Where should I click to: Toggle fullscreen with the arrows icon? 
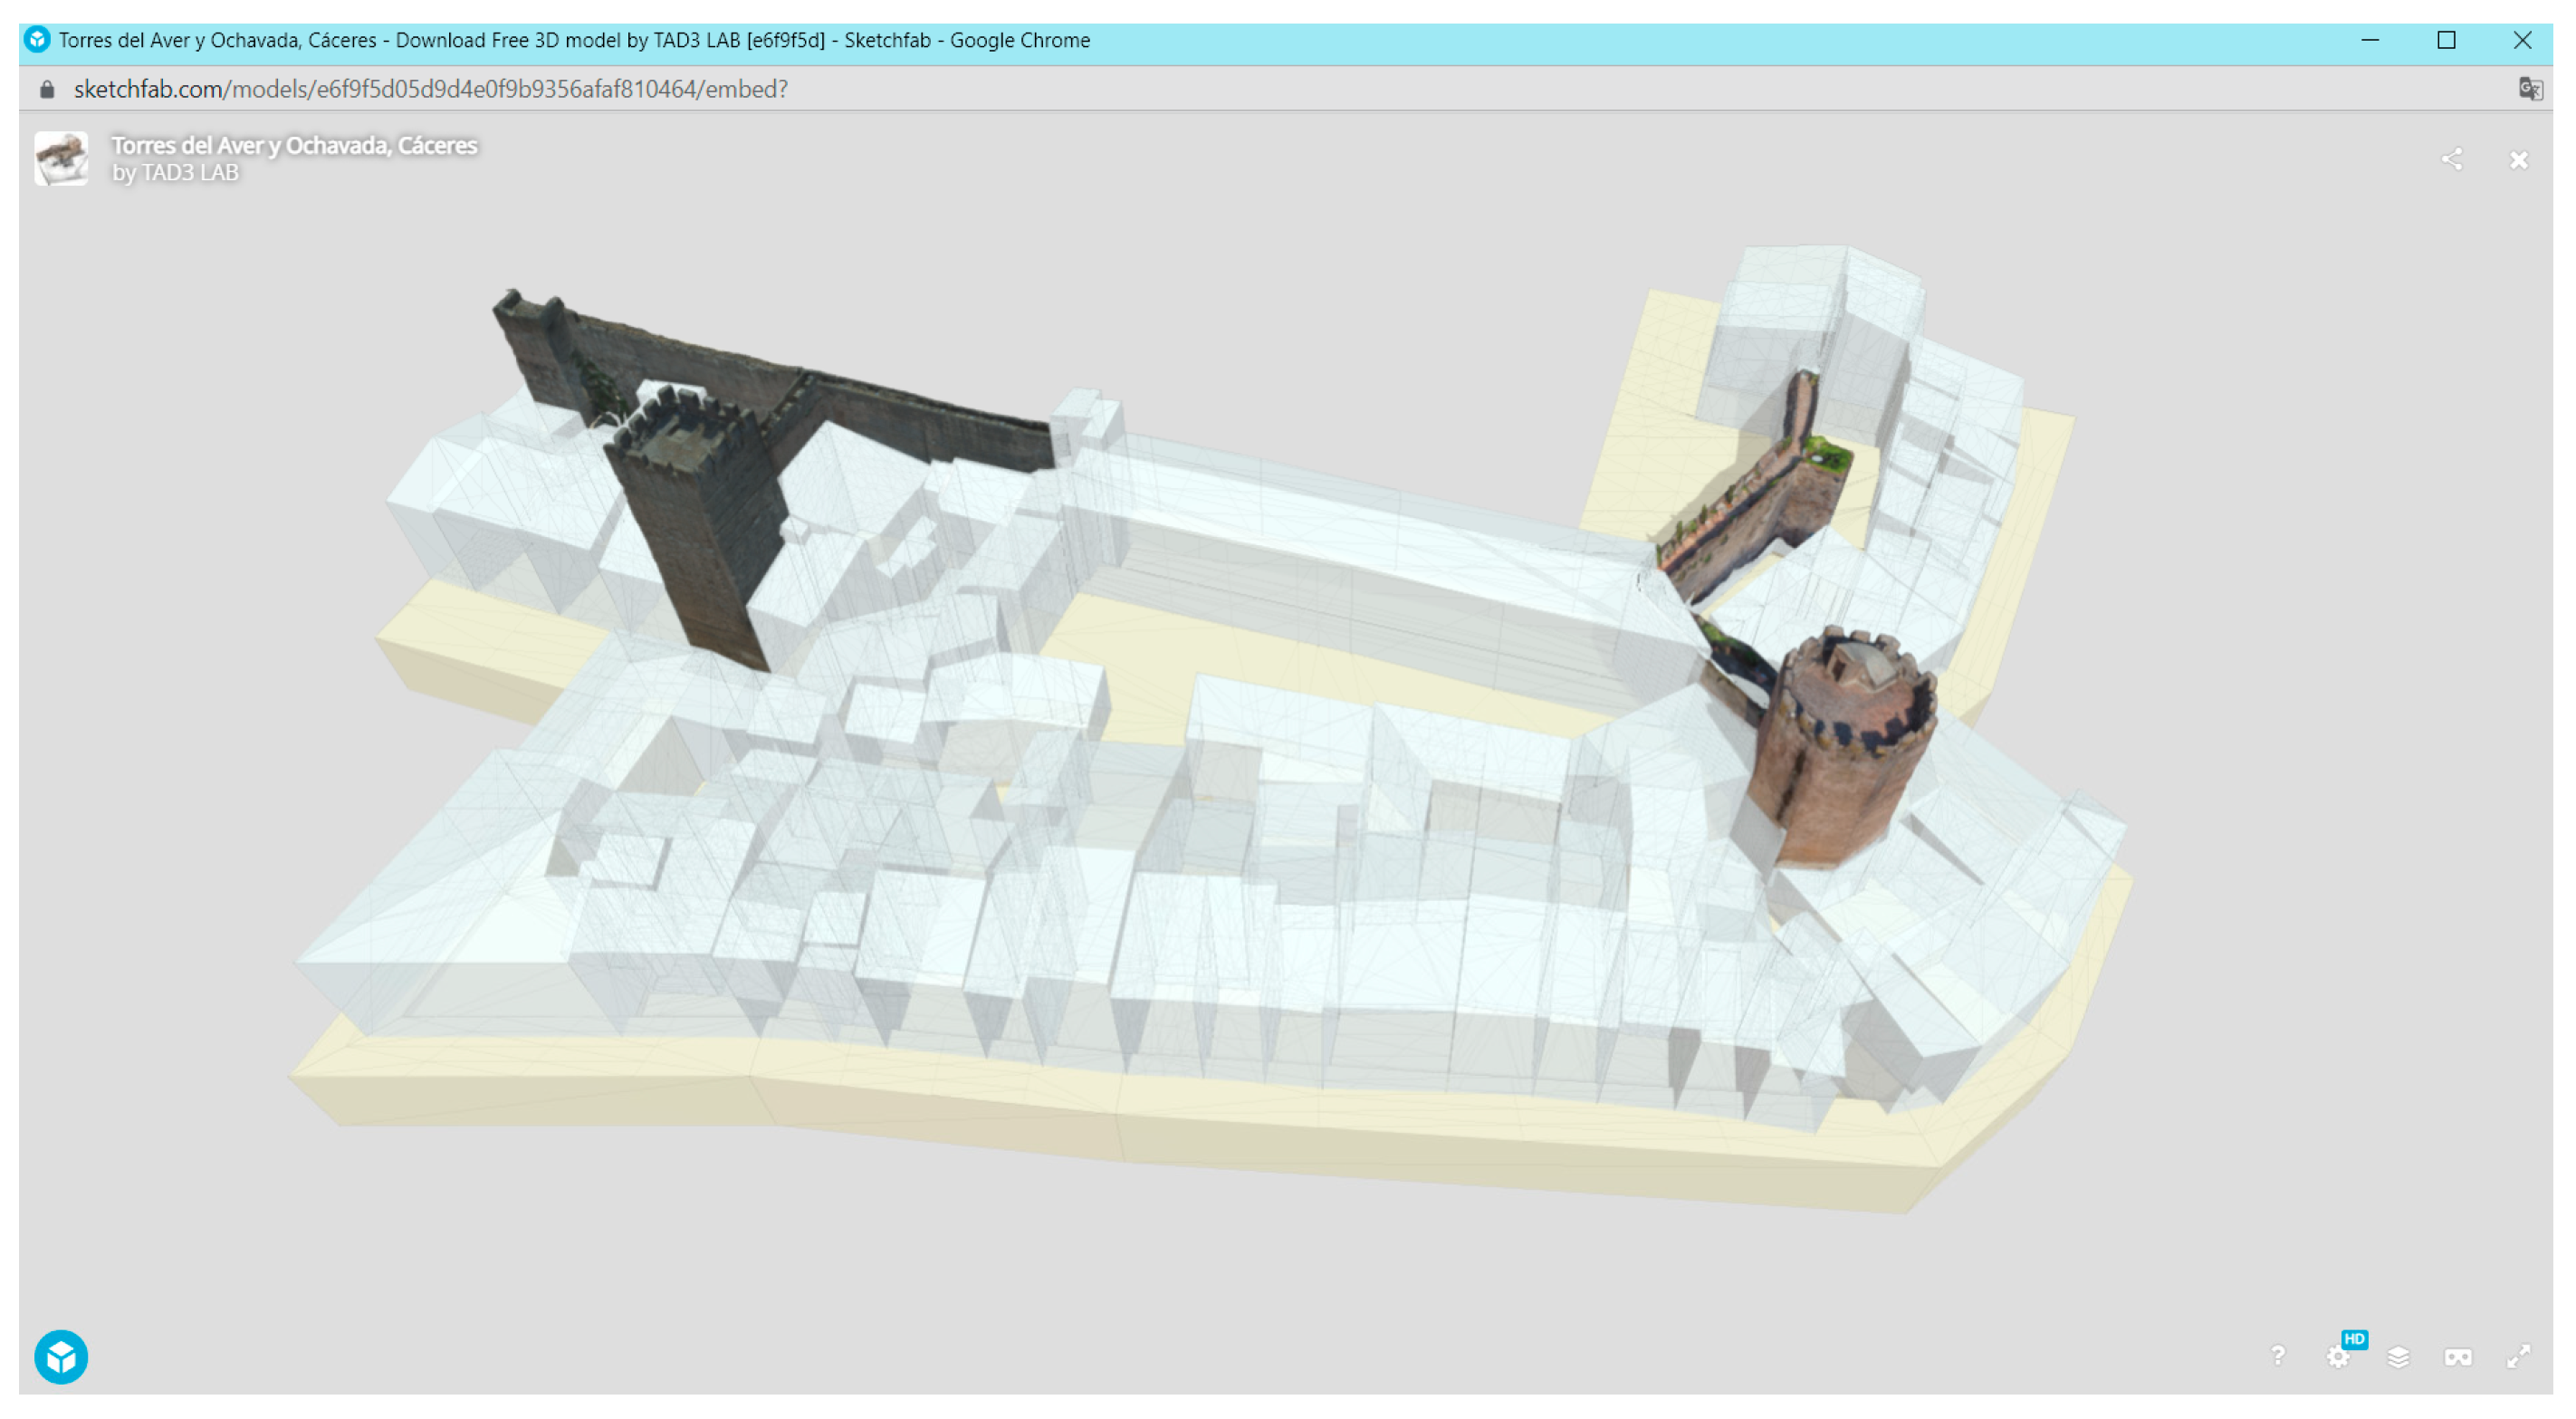(2518, 1356)
